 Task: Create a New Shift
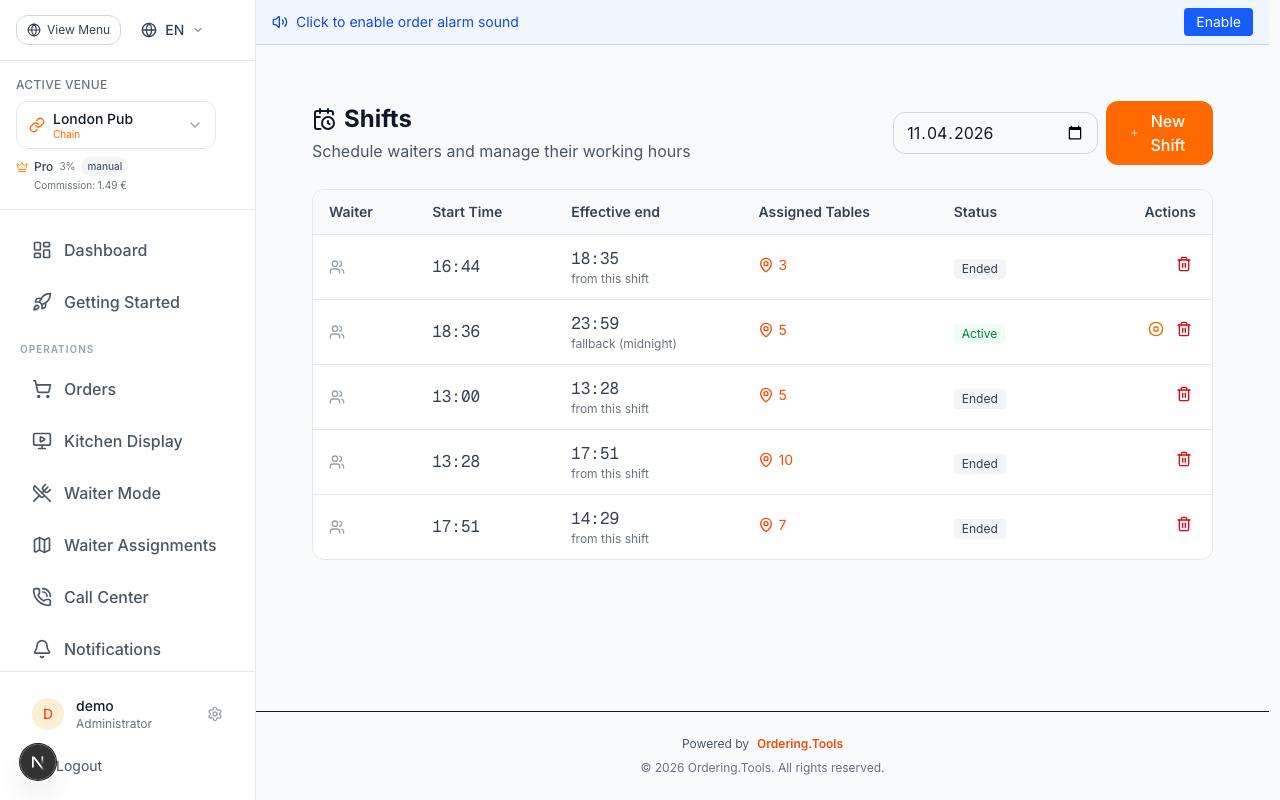tap(1159, 133)
